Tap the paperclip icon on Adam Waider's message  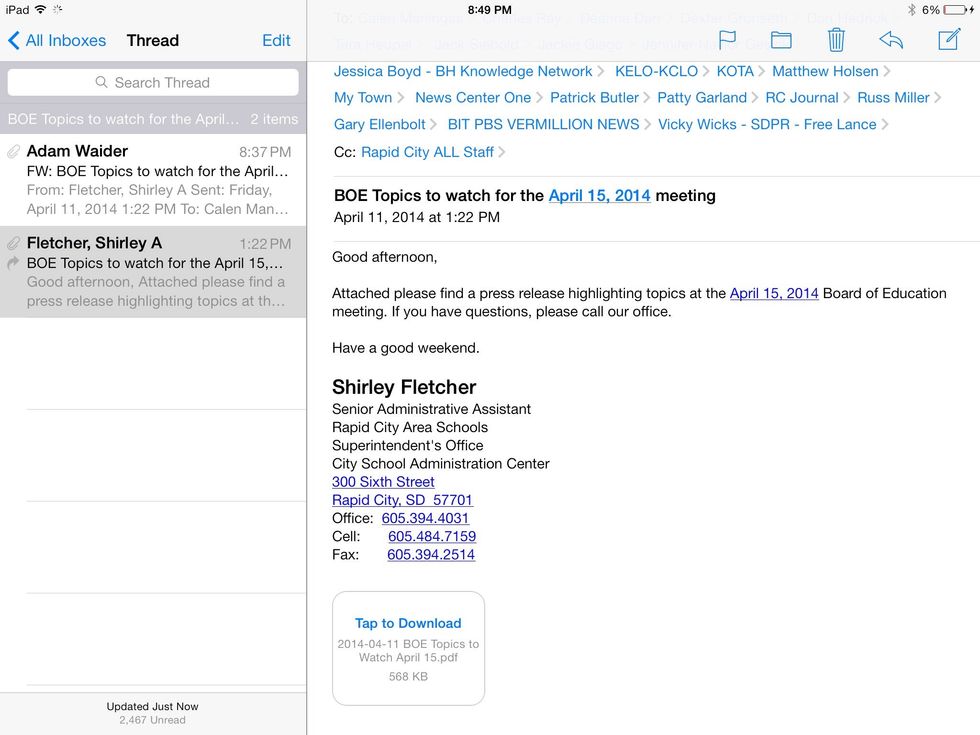[13, 150]
